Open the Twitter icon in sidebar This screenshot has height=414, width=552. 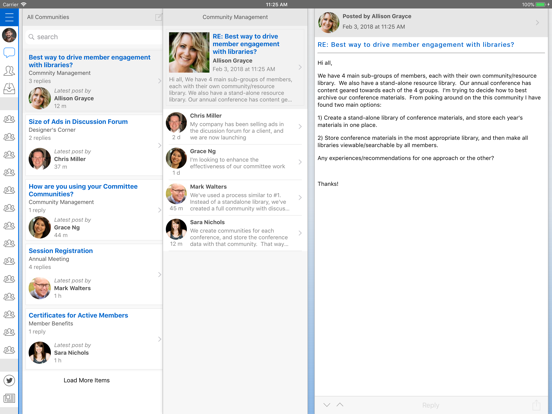click(x=9, y=380)
